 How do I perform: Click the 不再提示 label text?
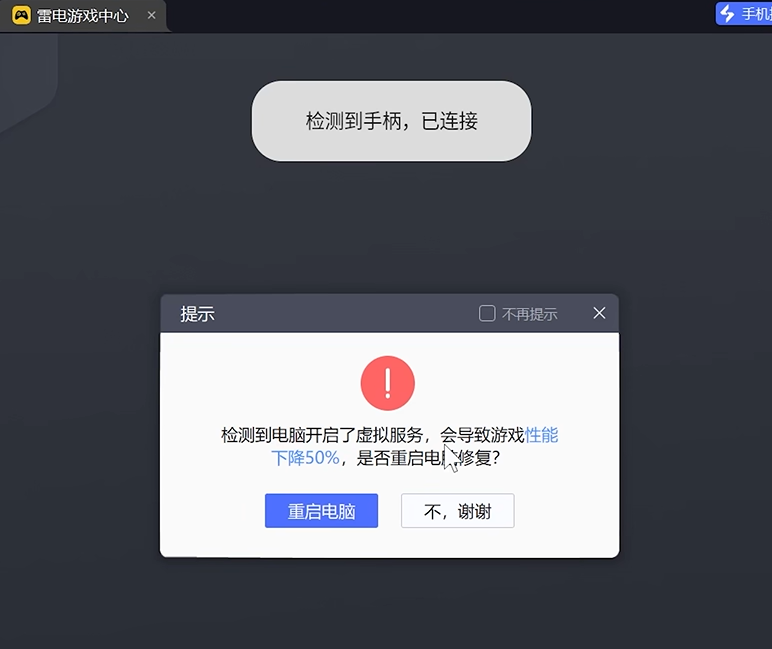pyautogui.click(x=530, y=314)
